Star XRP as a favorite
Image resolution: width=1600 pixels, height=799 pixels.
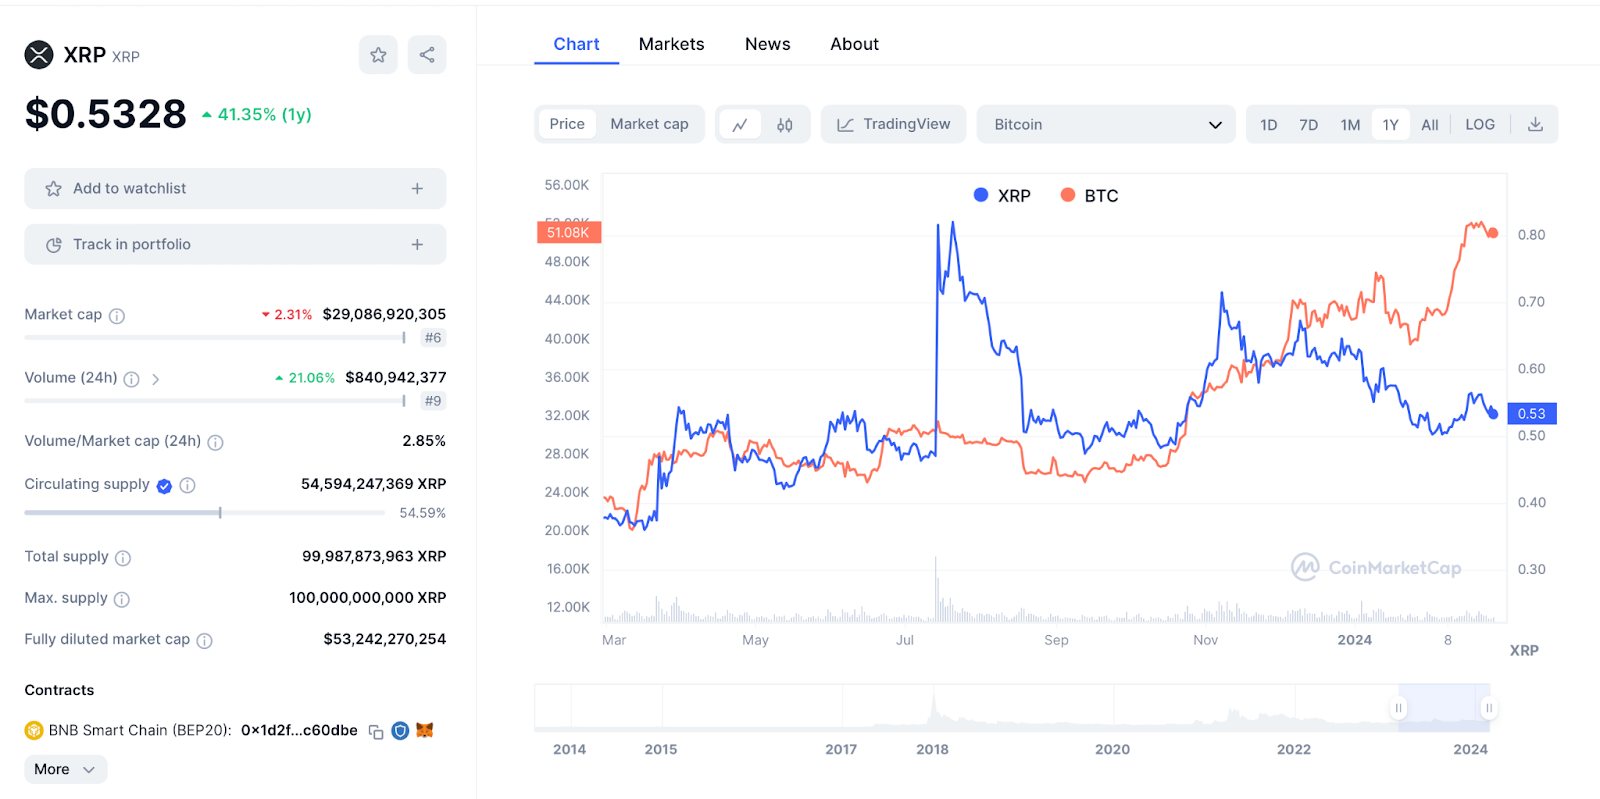[x=378, y=55]
